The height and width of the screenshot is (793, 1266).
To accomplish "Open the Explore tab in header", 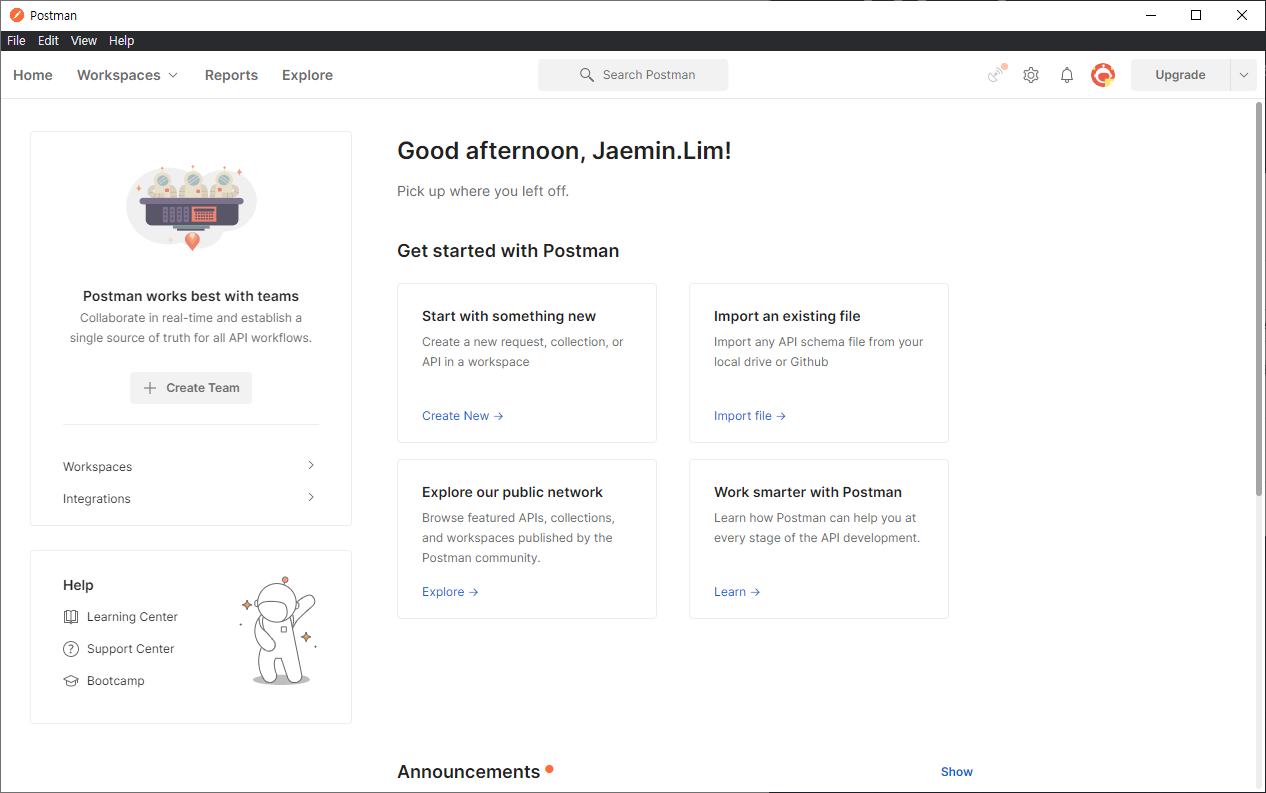I will coord(307,75).
